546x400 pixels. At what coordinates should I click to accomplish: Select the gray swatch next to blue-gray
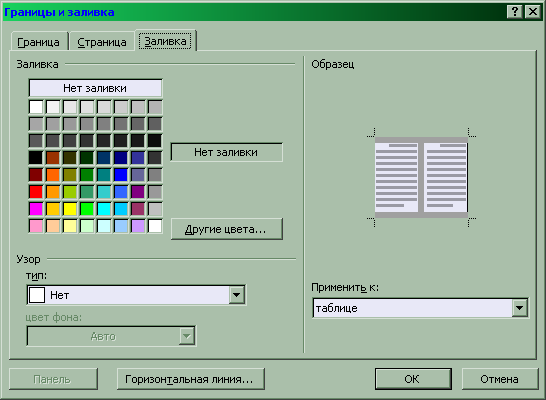tap(155, 175)
